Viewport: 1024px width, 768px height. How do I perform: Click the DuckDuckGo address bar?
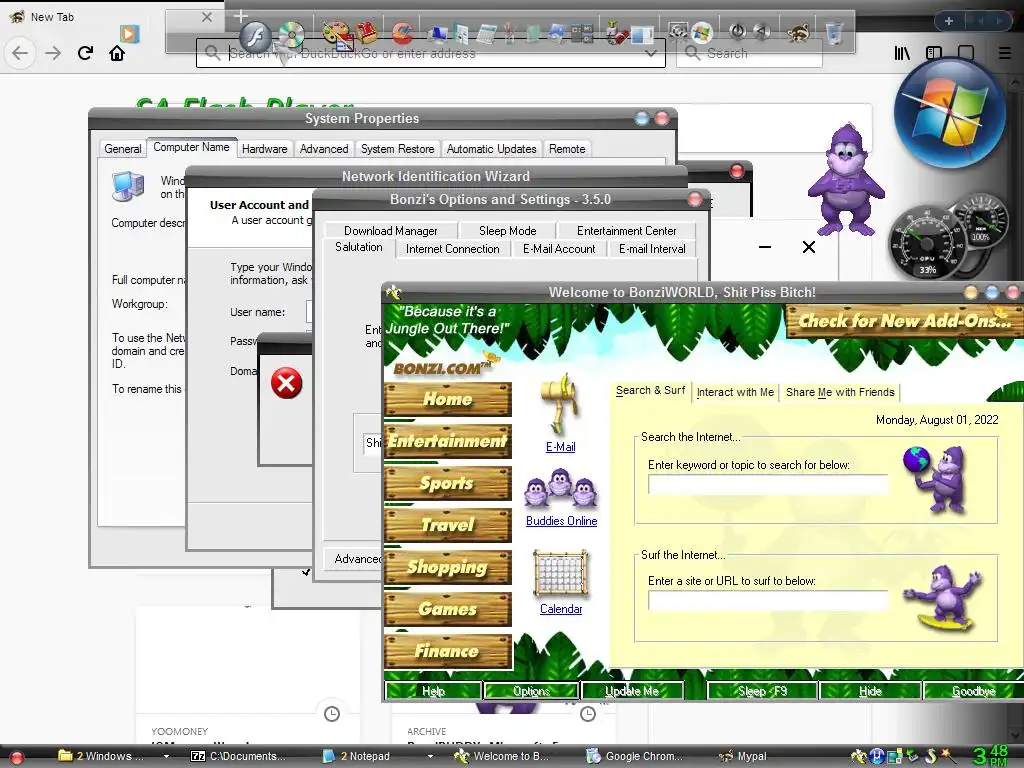click(x=431, y=54)
